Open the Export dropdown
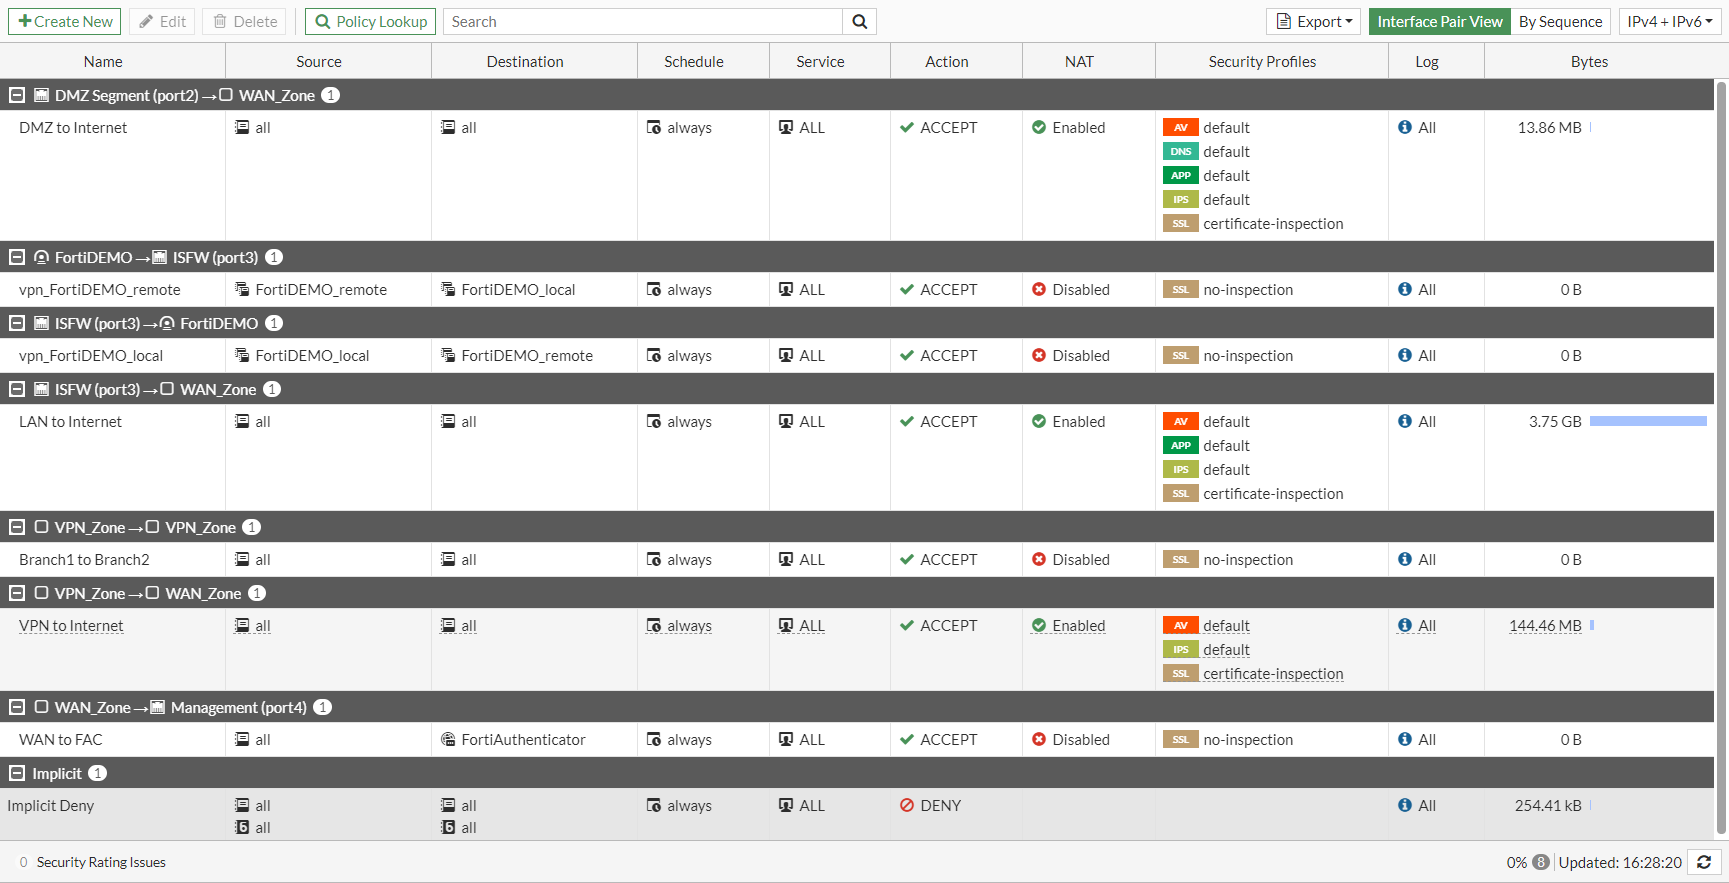Viewport: 1729px width, 883px height. click(1313, 22)
